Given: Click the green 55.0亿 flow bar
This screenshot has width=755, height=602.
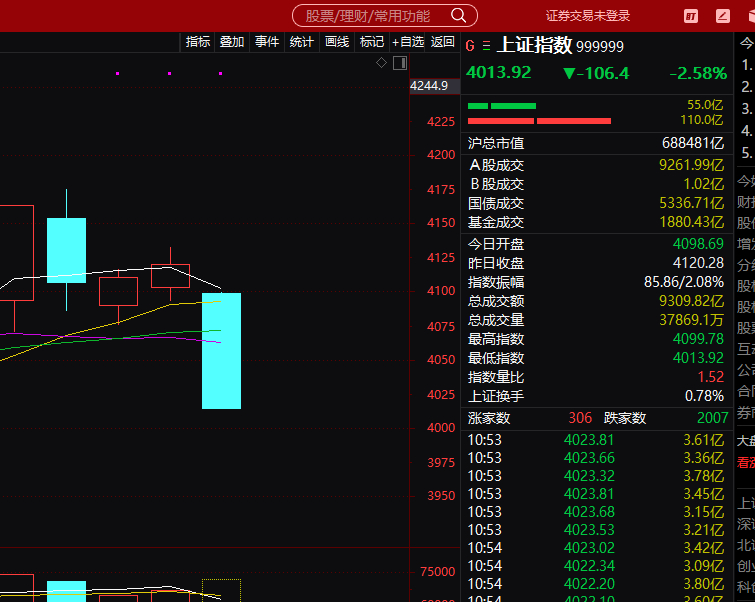Looking at the screenshot, I should pos(502,106).
